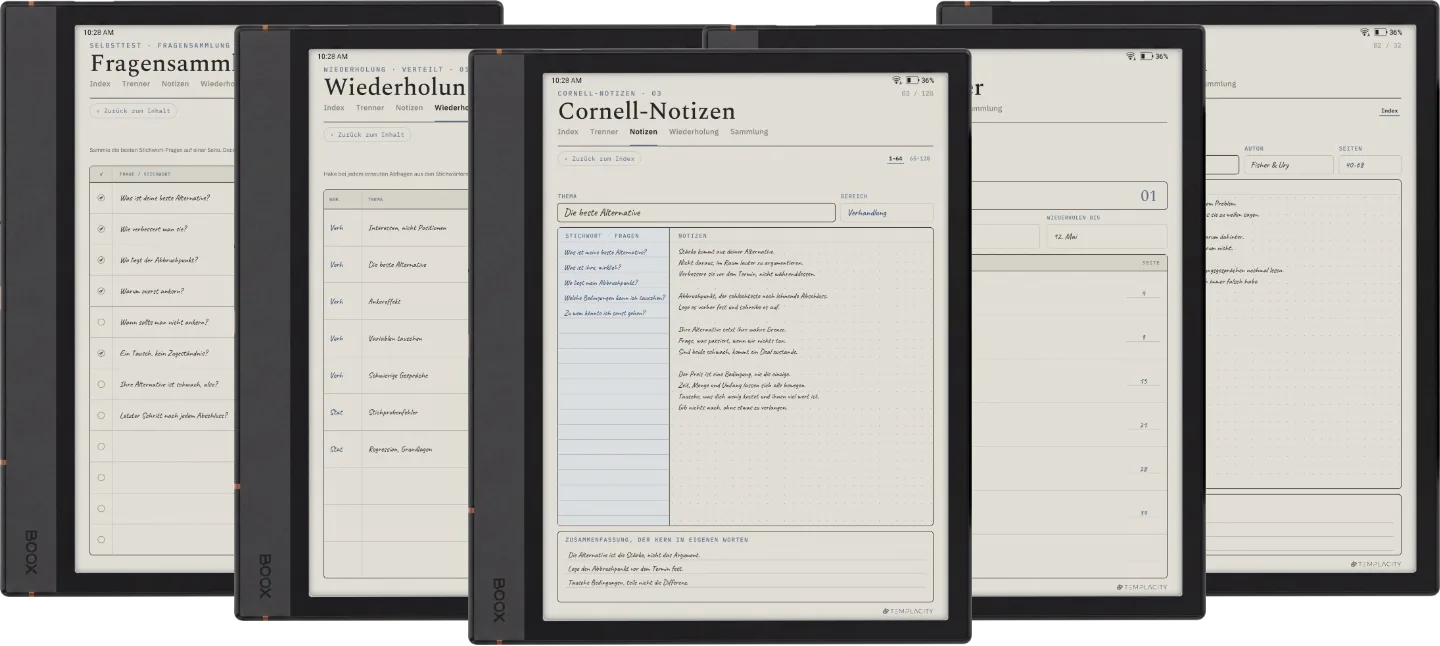The width and height of the screenshot is (1440, 646).
Task: Click 'Zurück zum Inhalt' on Wiederholung tablet
Action: coord(367,134)
